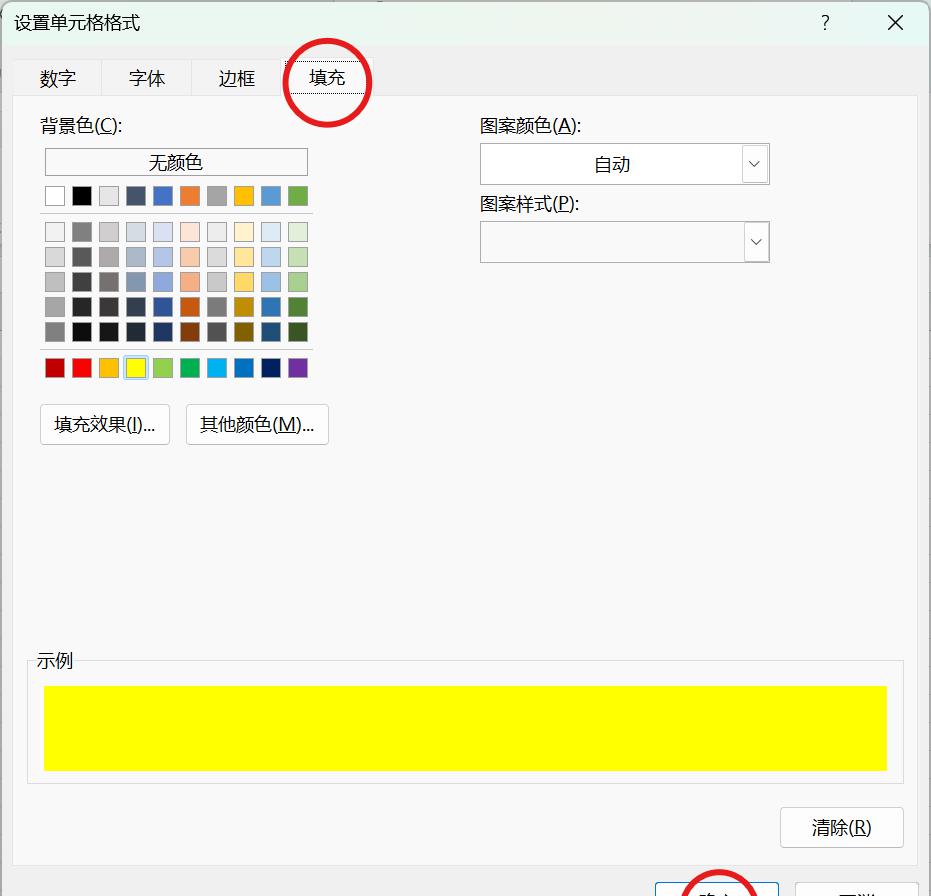Select the 填充 tab

(327, 77)
